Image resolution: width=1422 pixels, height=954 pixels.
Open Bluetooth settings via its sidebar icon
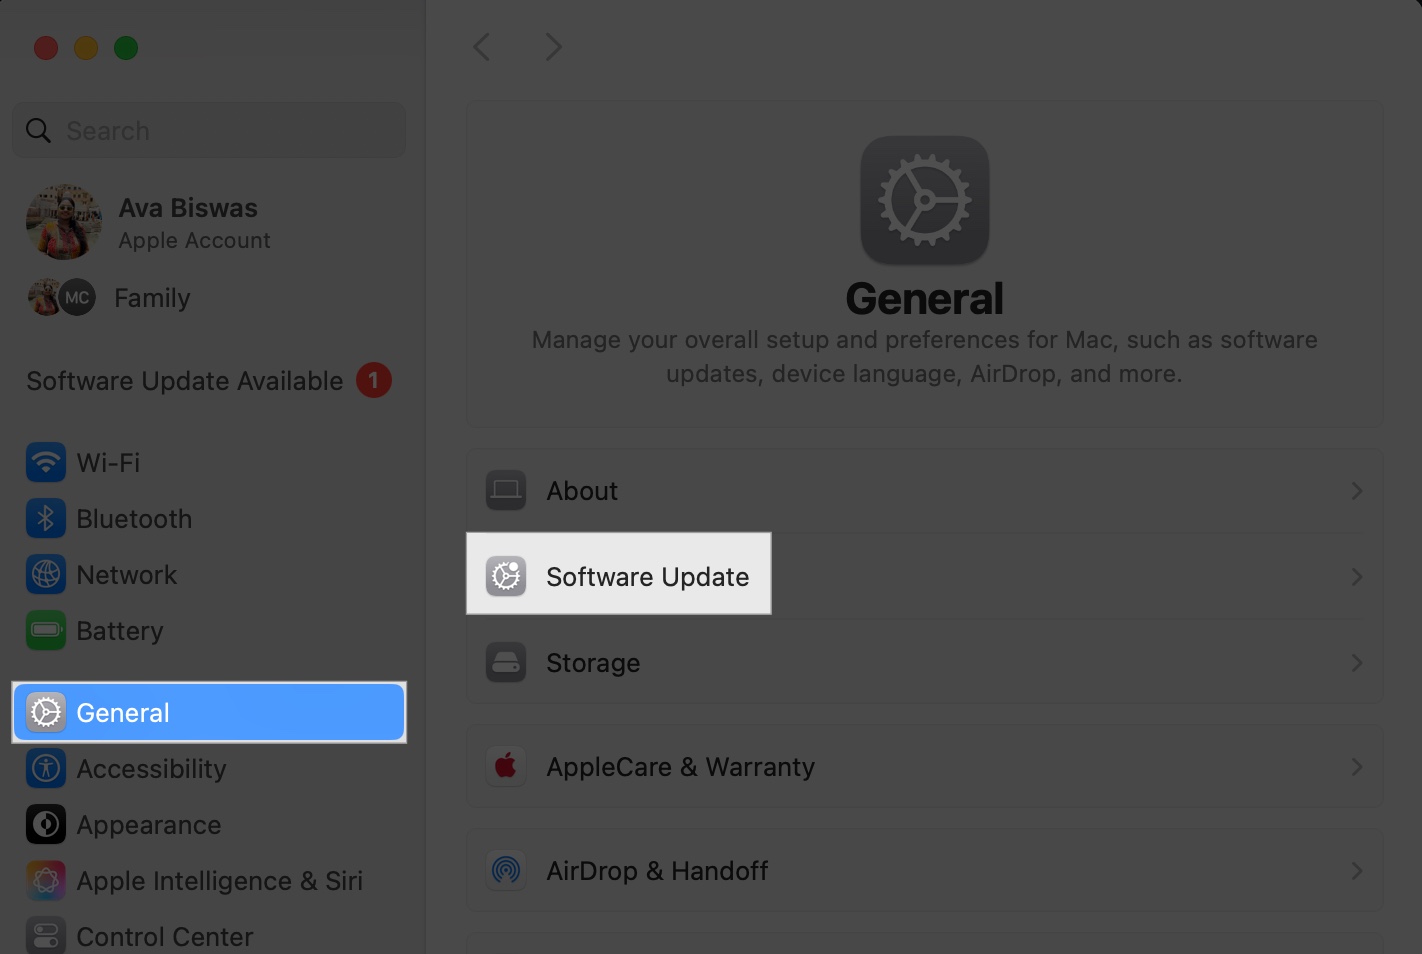pos(46,518)
